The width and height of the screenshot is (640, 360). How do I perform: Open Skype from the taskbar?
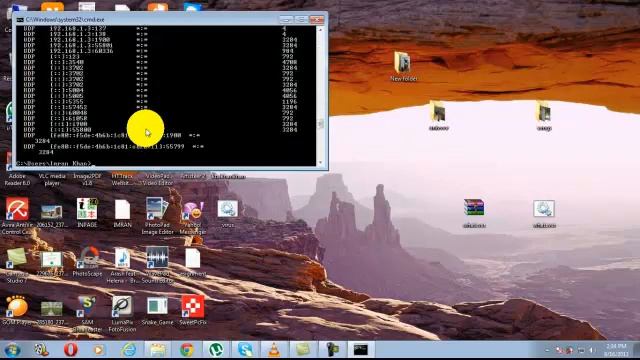click(245, 350)
